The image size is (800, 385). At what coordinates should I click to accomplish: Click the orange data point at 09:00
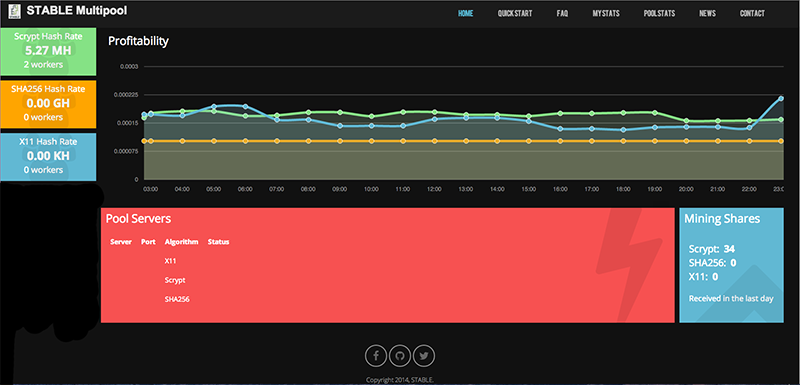[x=340, y=141]
